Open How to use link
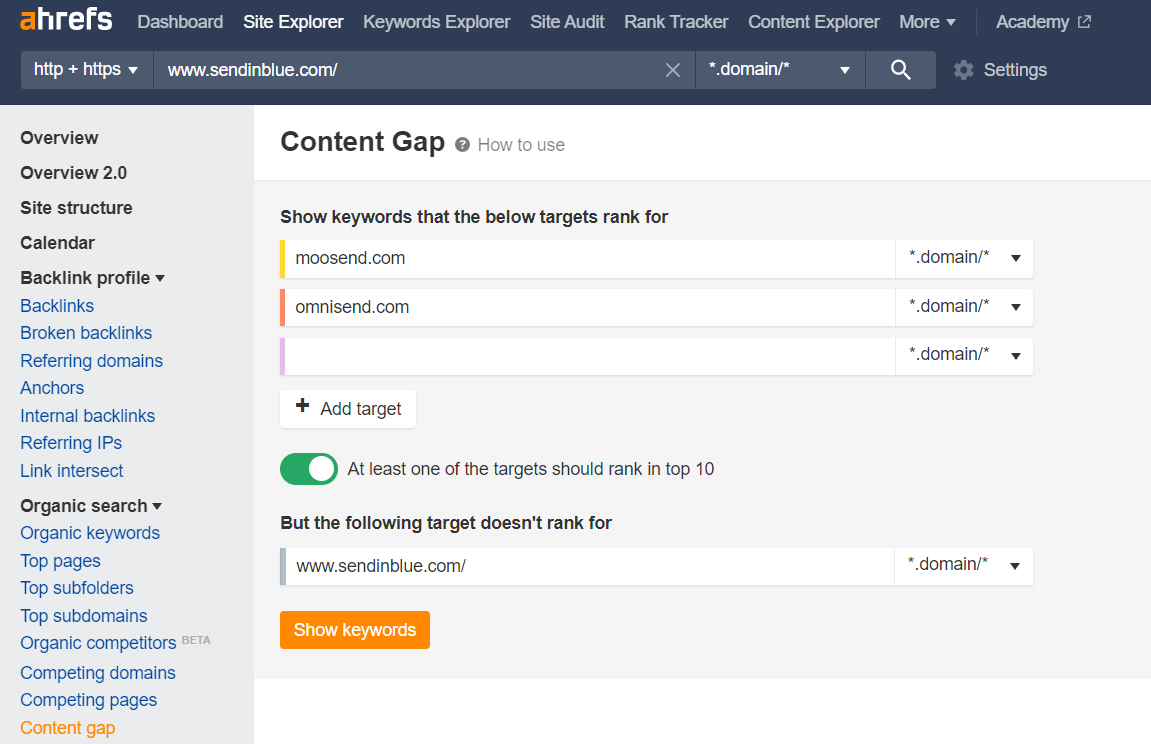The image size is (1151, 744). 521,145
